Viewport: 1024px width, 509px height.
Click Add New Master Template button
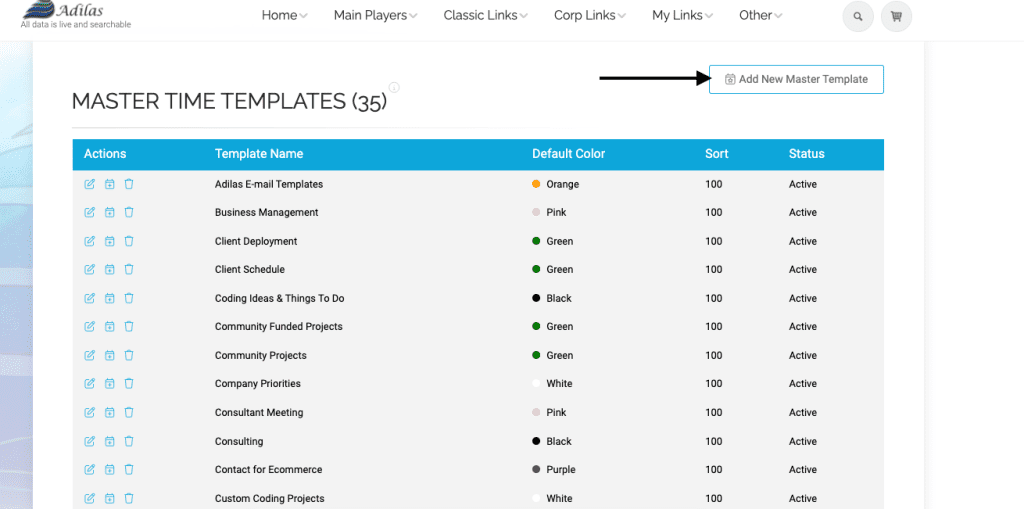coord(796,79)
